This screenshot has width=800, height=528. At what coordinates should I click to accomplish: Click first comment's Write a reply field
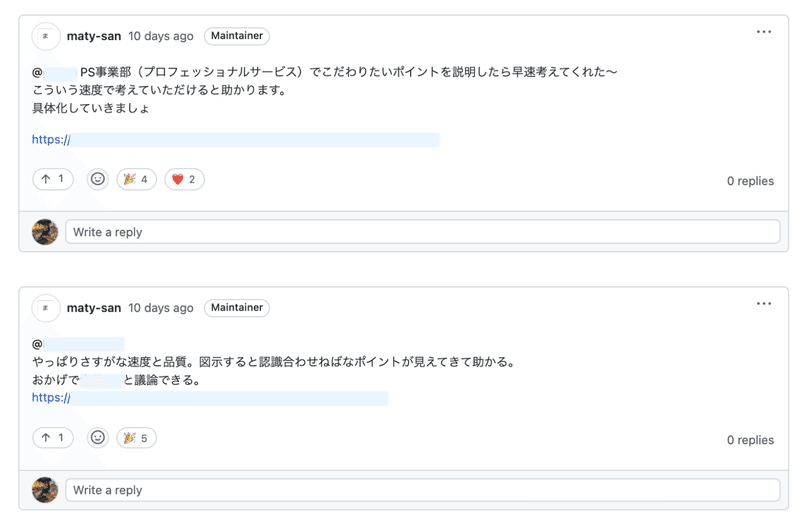click(422, 232)
